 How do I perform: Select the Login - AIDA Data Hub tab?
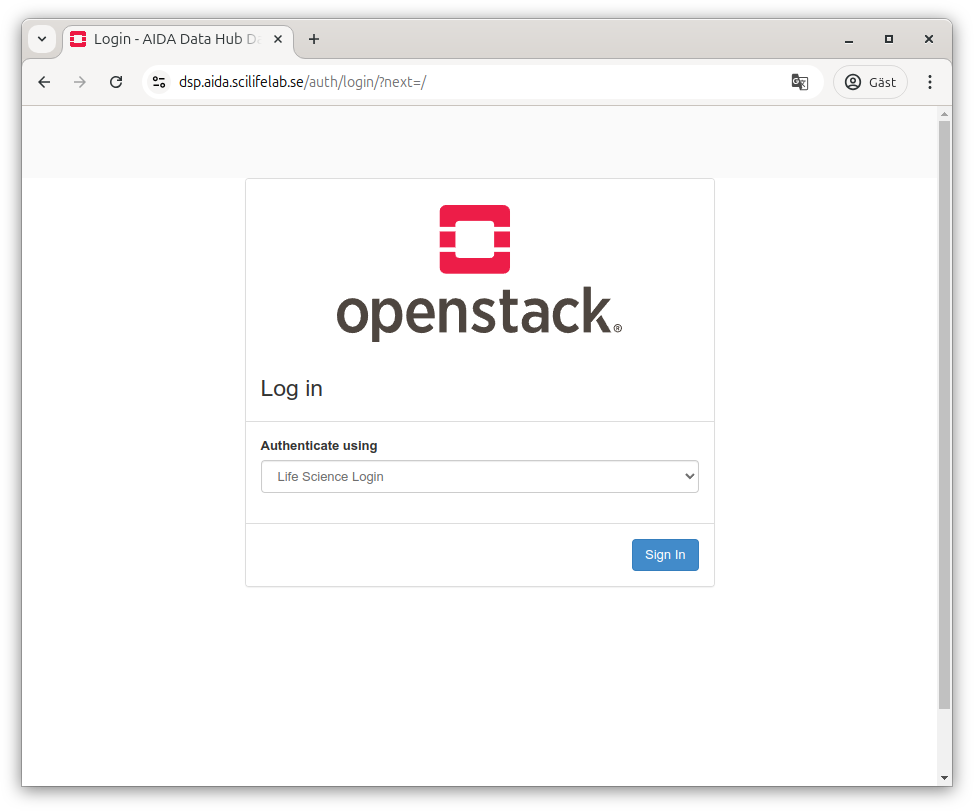(x=178, y=39)
